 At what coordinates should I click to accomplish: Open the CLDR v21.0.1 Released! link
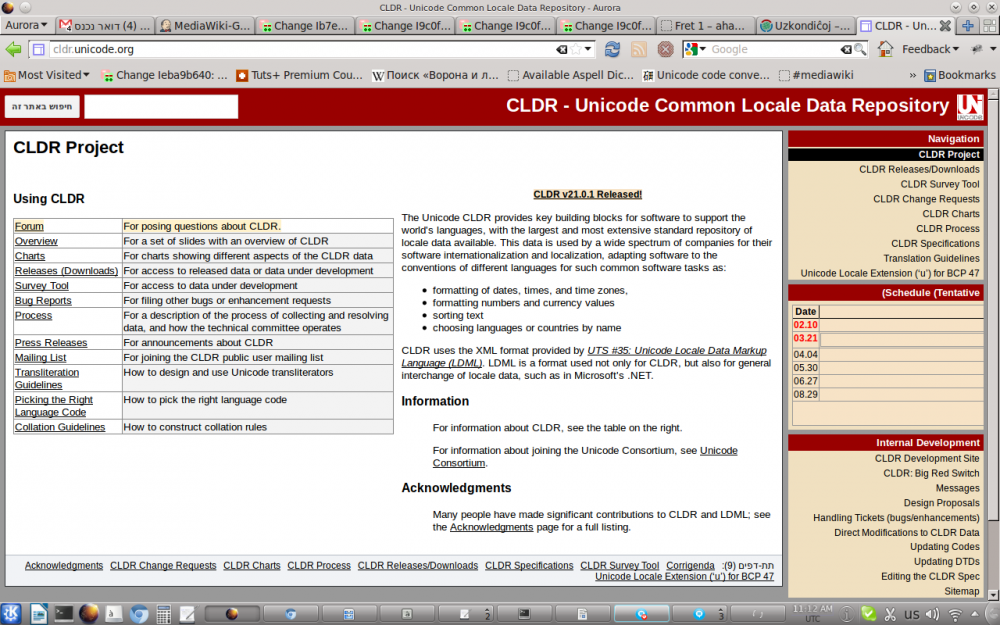(587, 195)
